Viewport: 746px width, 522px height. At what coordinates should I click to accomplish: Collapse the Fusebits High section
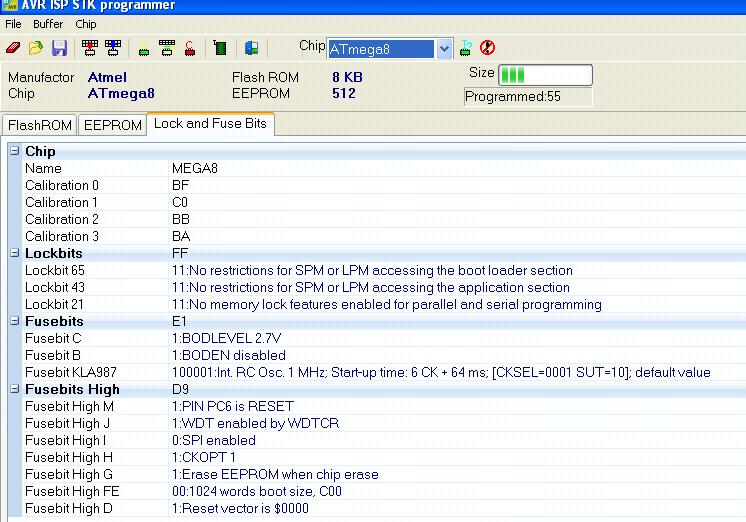coord(15,389)
